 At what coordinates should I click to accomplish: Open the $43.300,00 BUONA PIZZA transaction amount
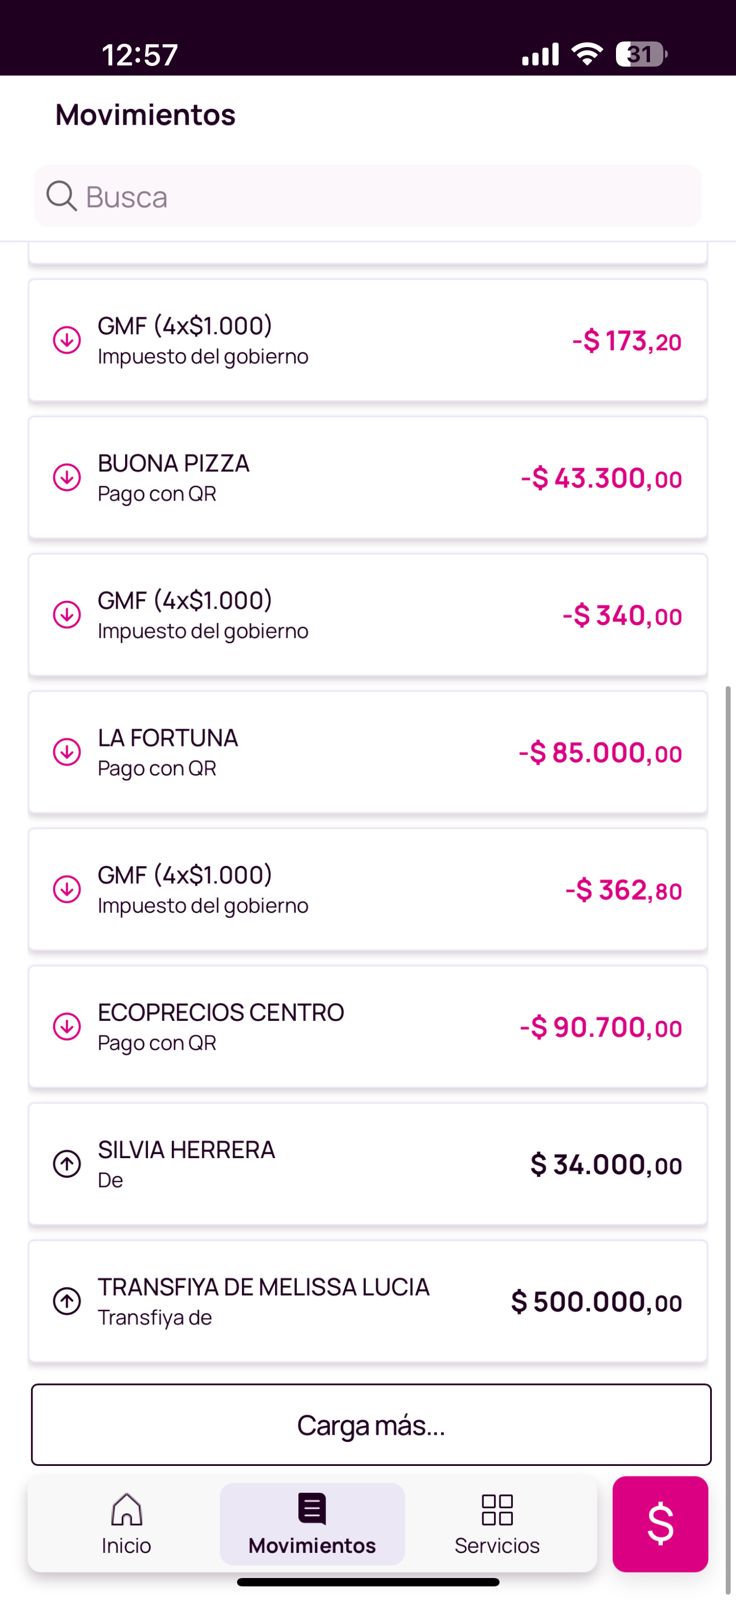[601, 478]
